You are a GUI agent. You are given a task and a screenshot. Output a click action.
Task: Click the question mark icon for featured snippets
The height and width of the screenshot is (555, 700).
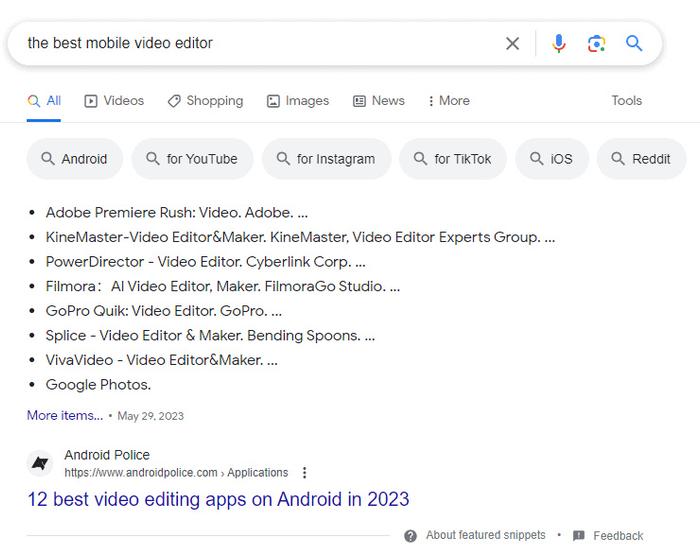(x=410, y=536)
